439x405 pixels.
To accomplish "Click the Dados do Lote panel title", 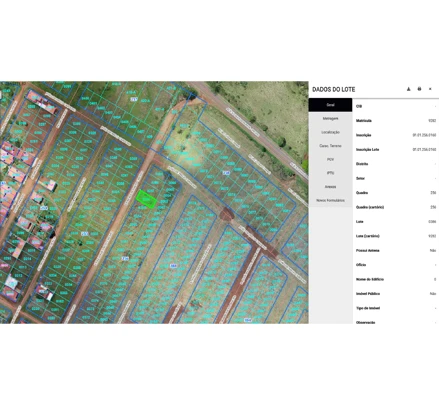I will pyautogui.click(x=334, y=89).
